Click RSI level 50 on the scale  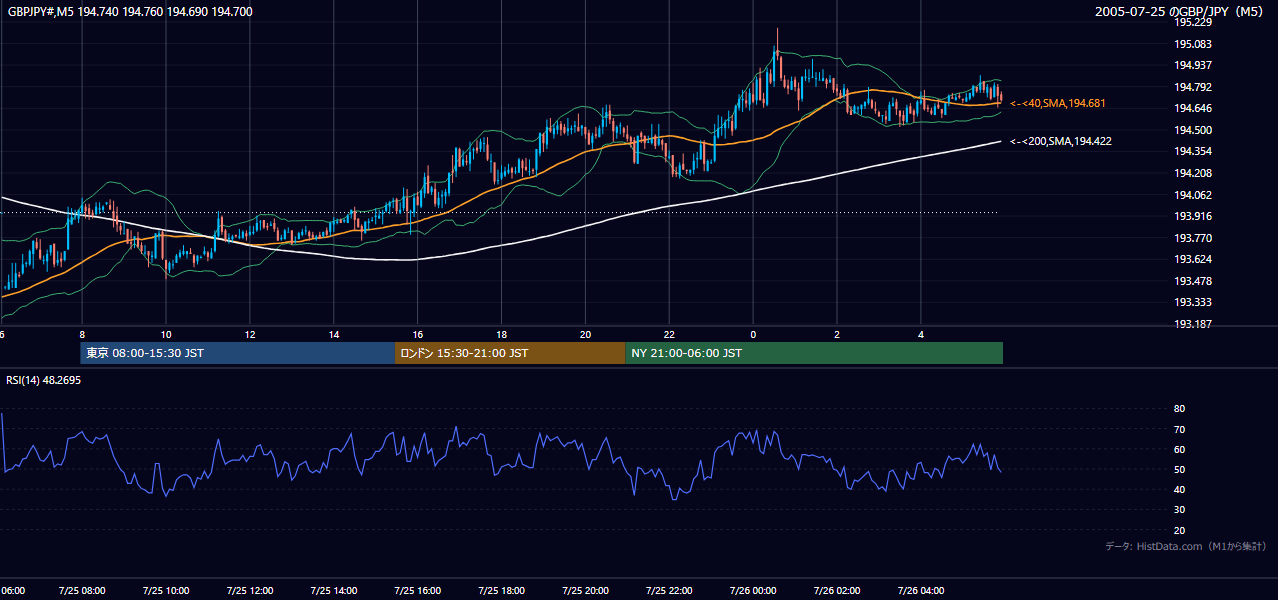[1179, 469]
